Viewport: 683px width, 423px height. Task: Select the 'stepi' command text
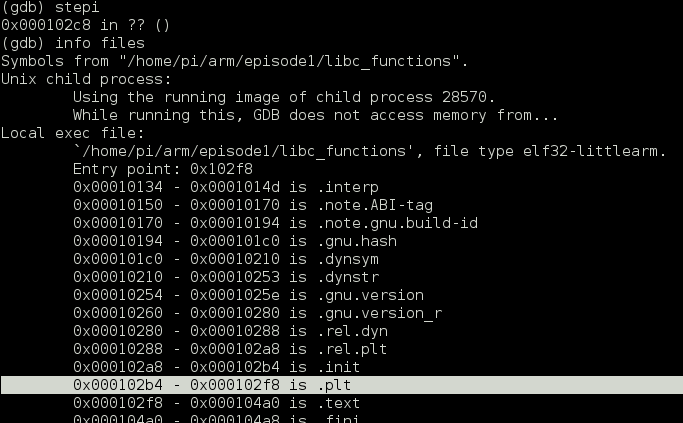tap(77, 7)
